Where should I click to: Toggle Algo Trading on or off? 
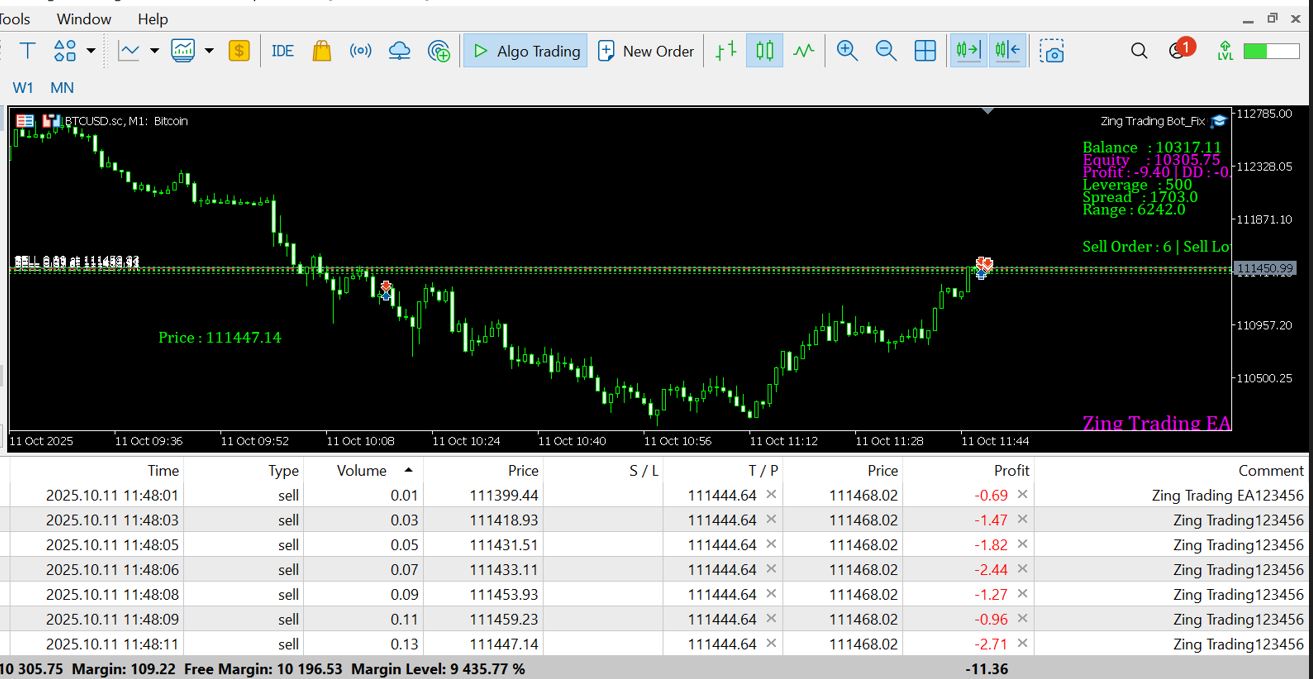click(526, 51)
